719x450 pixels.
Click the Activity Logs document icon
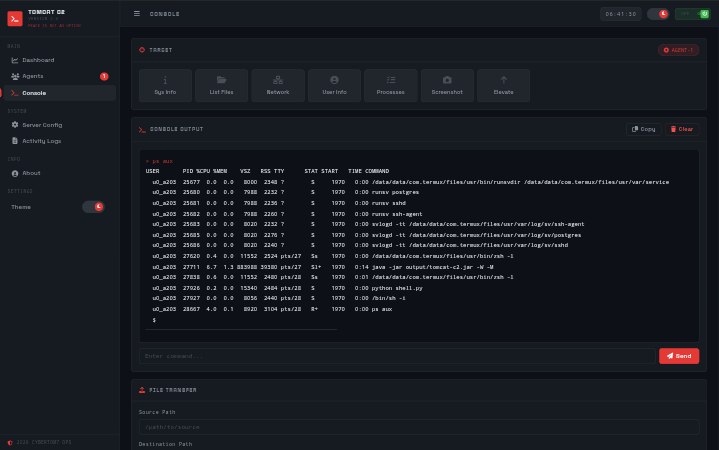click(x=15, y=141)
